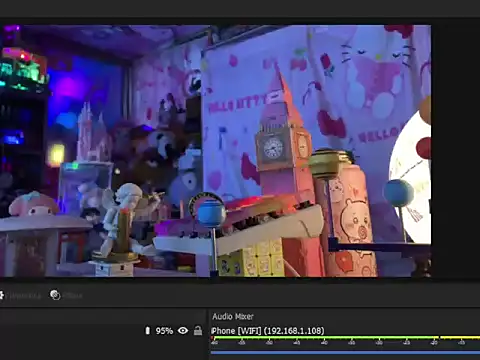This screenshot has height=360, width=480.
Task: Toggle the lock icon on the source
Action: click(198, 331)
